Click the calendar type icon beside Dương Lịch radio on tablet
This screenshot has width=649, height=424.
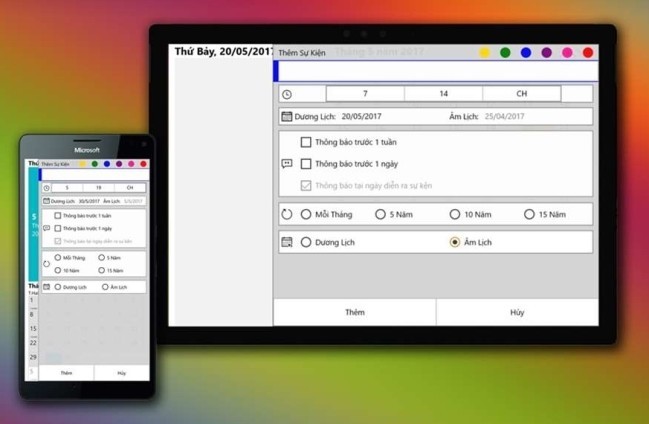(x=287, y=242)
